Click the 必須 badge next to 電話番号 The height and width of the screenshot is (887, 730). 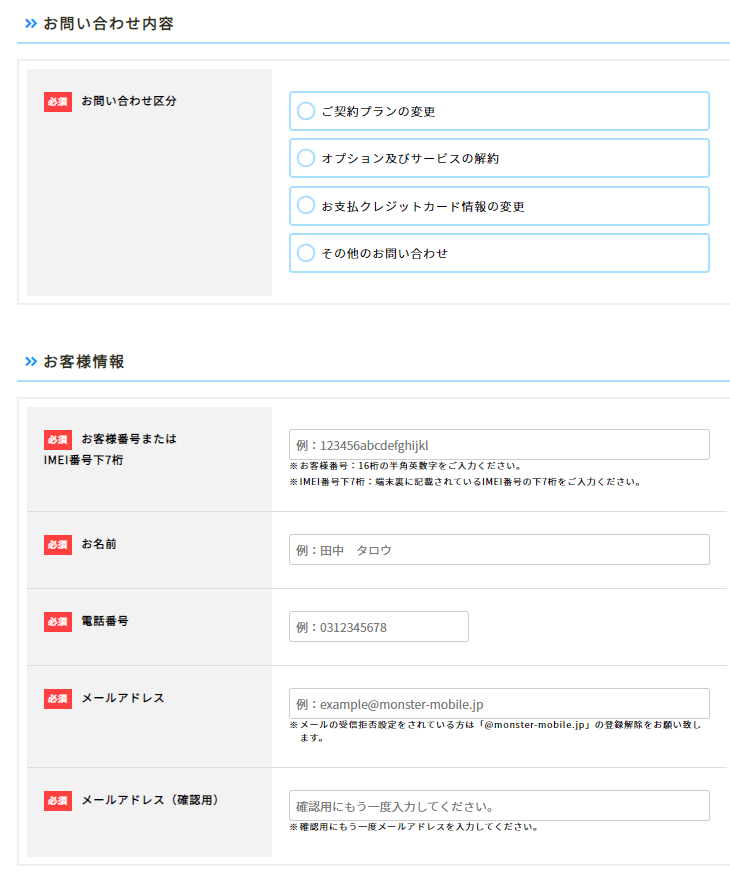pyautogui.click(x=58, y=621)
